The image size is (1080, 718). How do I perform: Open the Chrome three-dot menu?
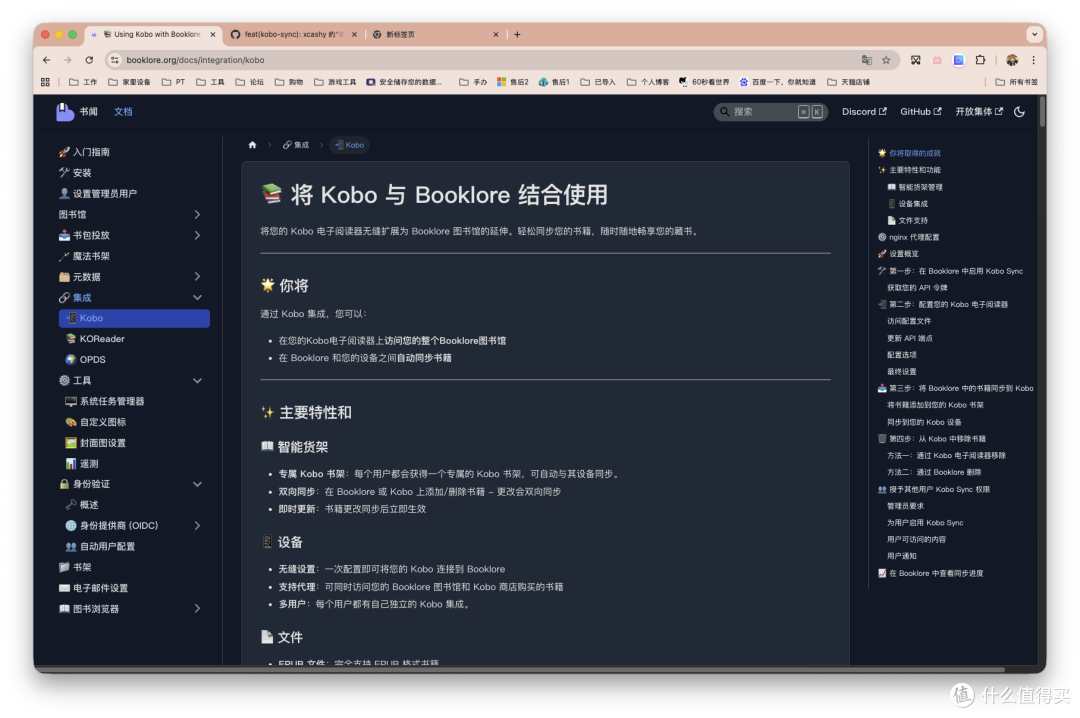click(1033, 60)
